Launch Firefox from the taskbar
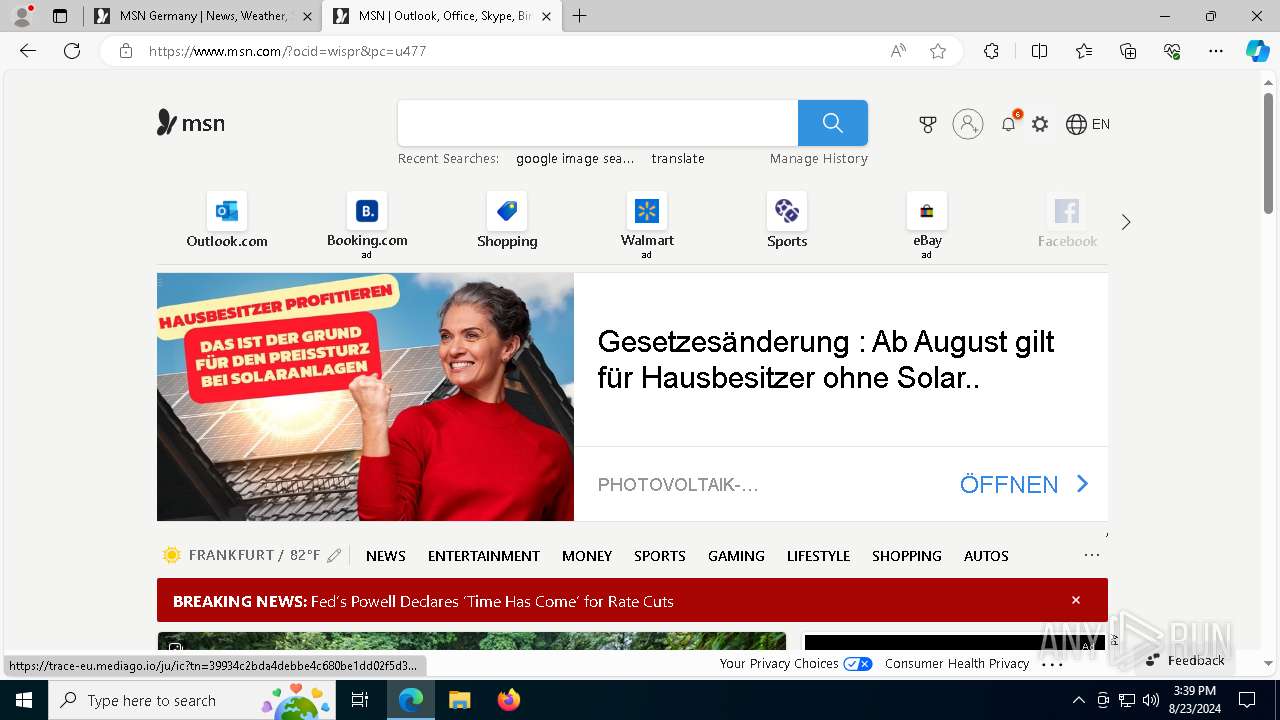Viewport: 1280px width, 720px height. tap(508, 700)
